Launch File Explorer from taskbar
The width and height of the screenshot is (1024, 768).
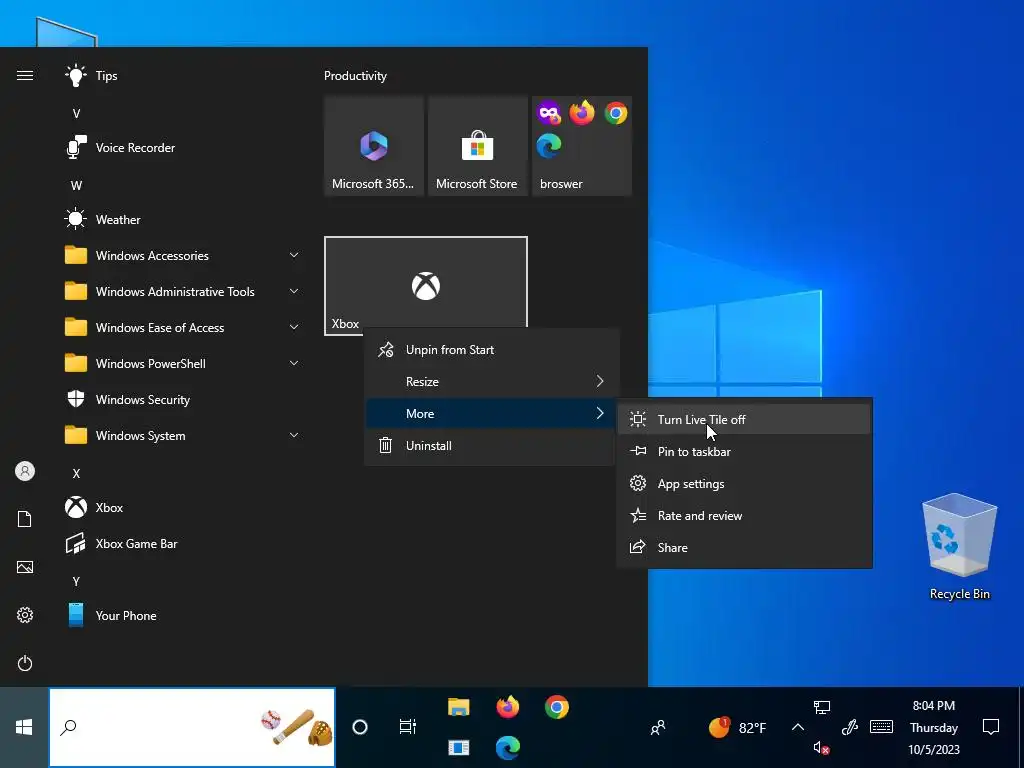pyautogui.click(x=458, y=707)
